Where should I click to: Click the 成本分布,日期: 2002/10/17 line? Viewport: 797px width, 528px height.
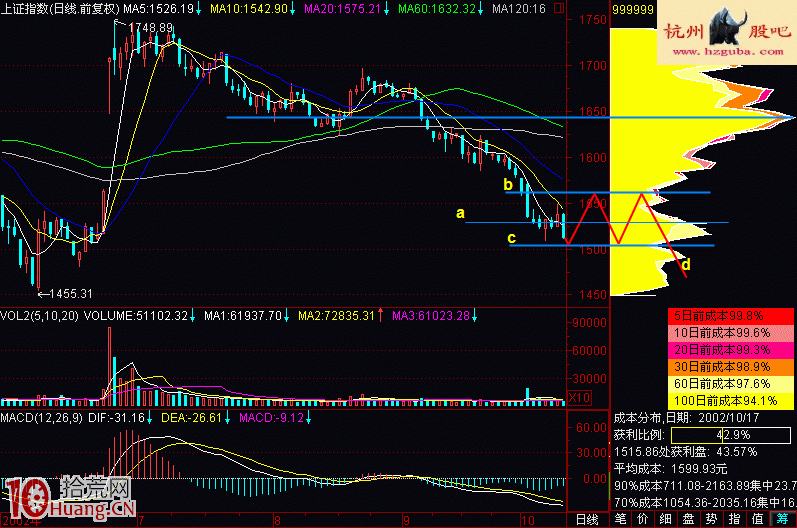(x=686, y=418)
